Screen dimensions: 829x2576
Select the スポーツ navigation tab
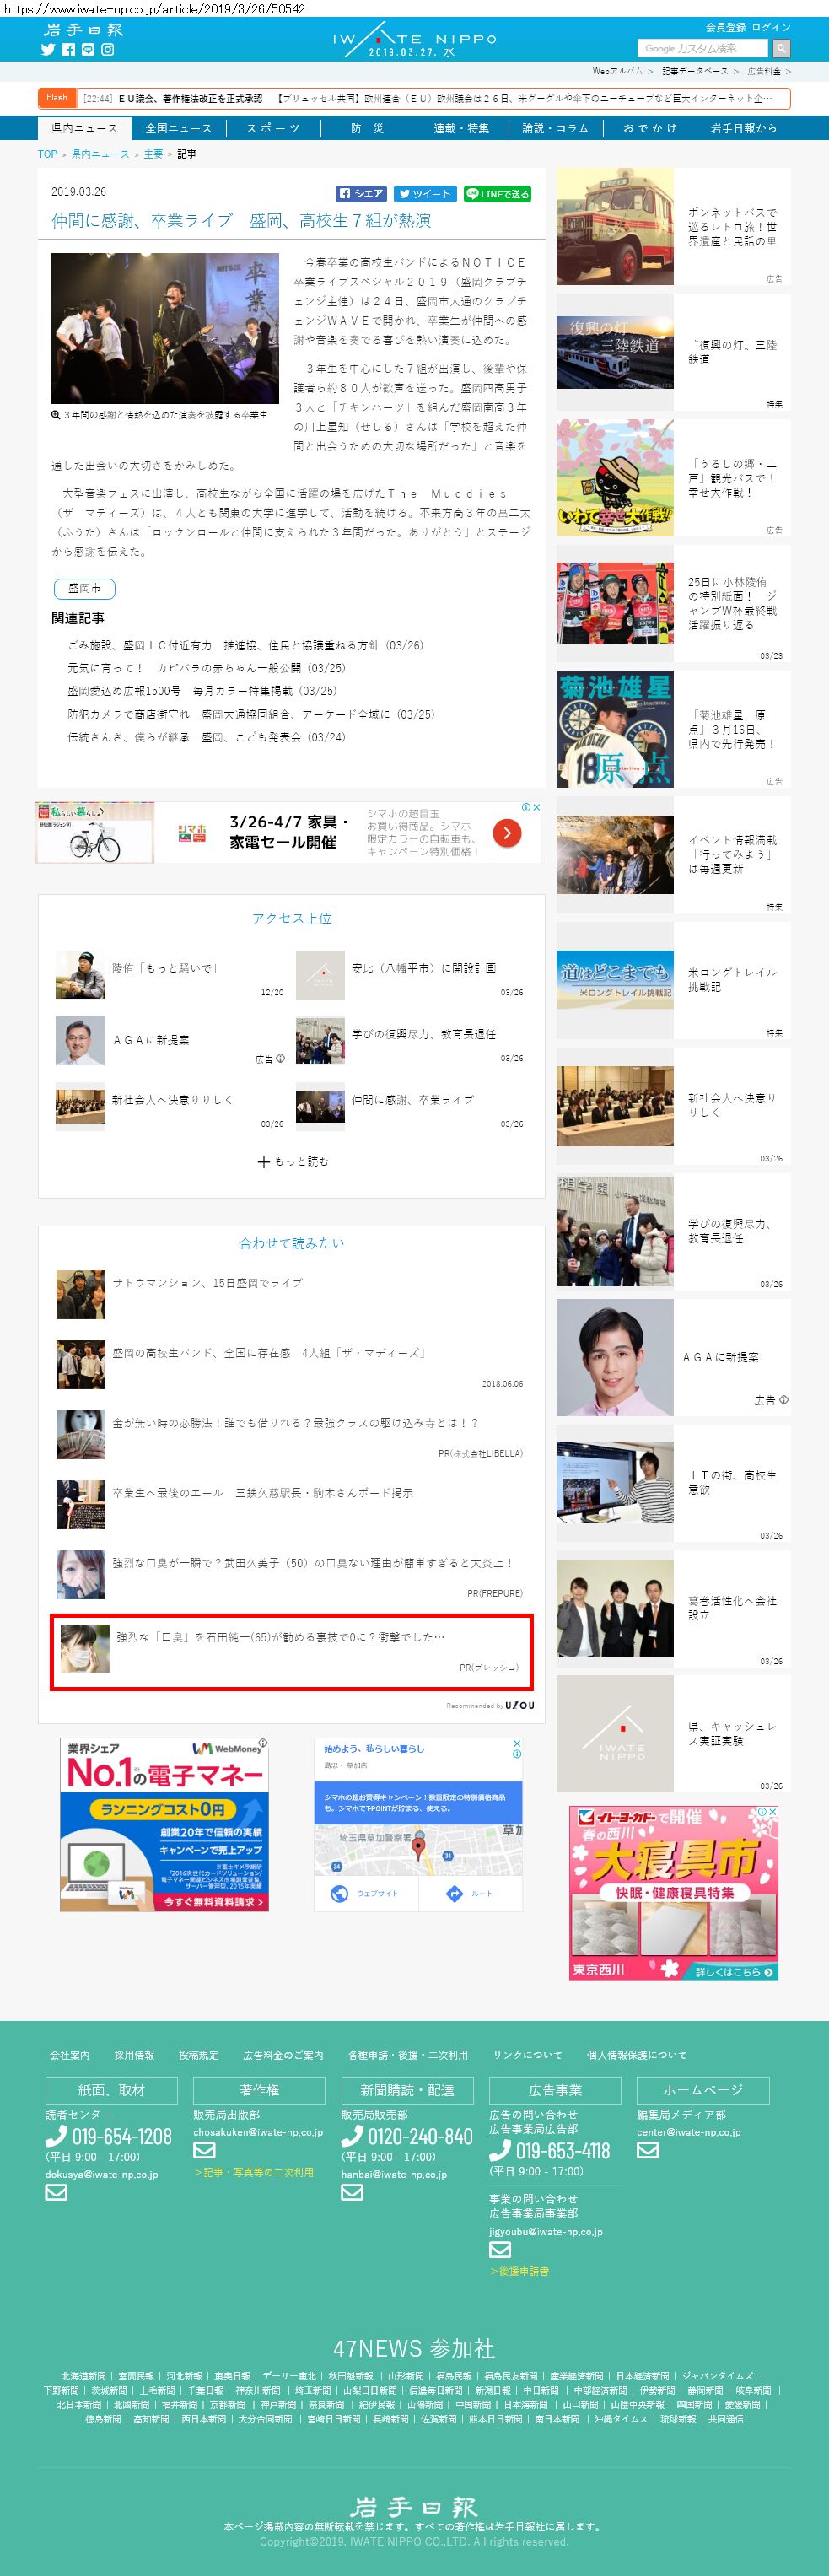273,128
